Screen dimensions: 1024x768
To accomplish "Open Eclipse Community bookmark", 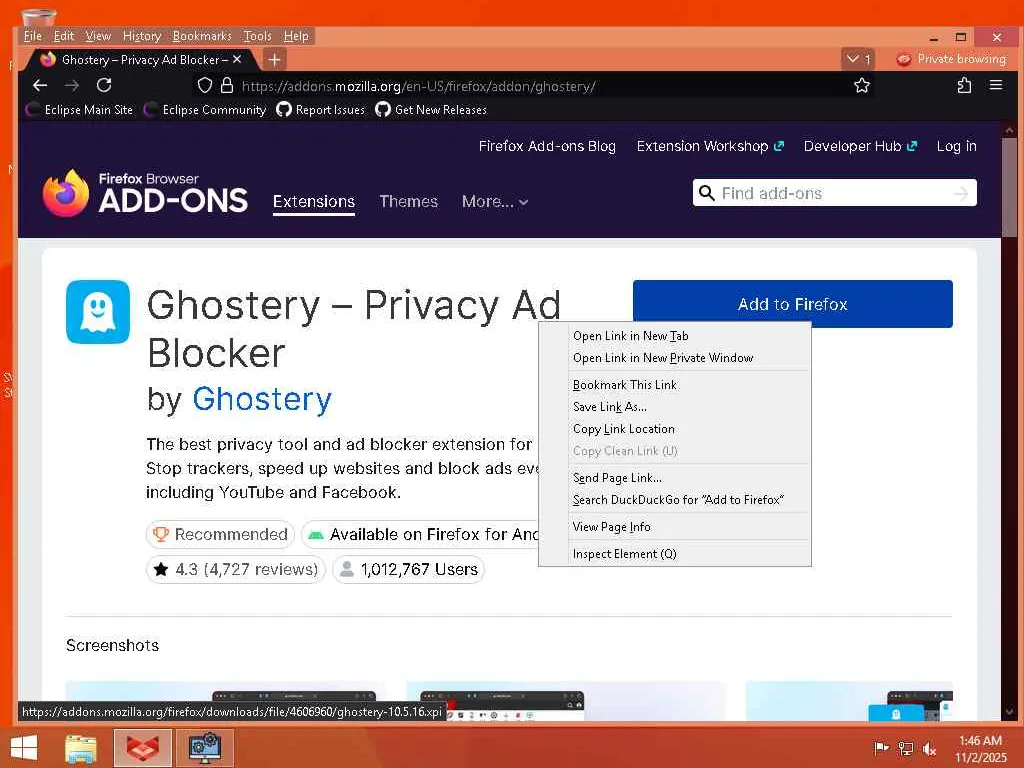I will click(x=205, y=110).
